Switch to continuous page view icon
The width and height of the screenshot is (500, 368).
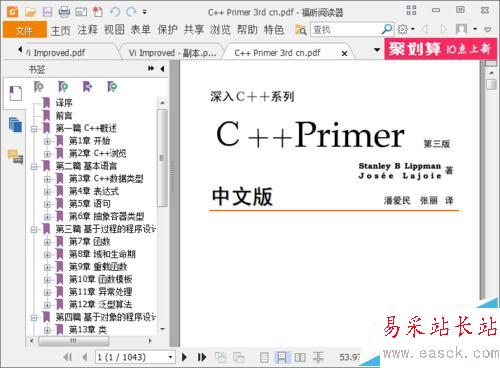click(282, 357)
